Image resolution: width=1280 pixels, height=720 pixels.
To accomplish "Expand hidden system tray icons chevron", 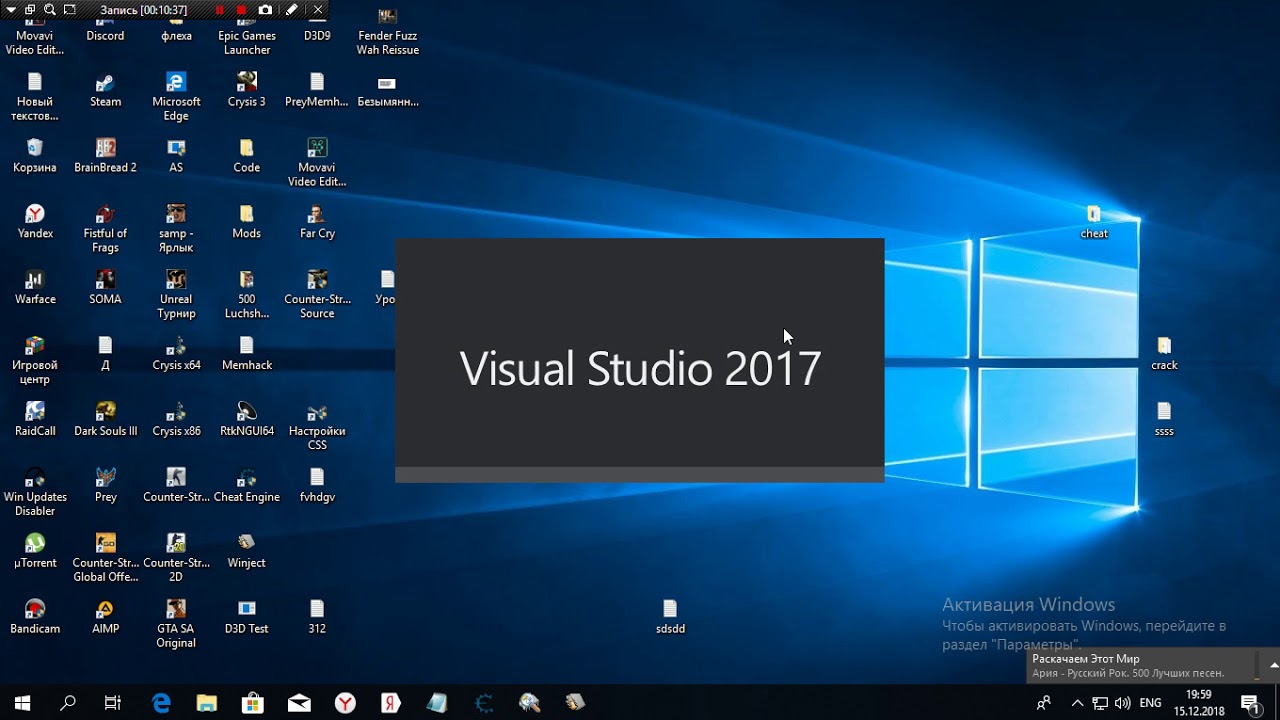I will point(1077,703).
